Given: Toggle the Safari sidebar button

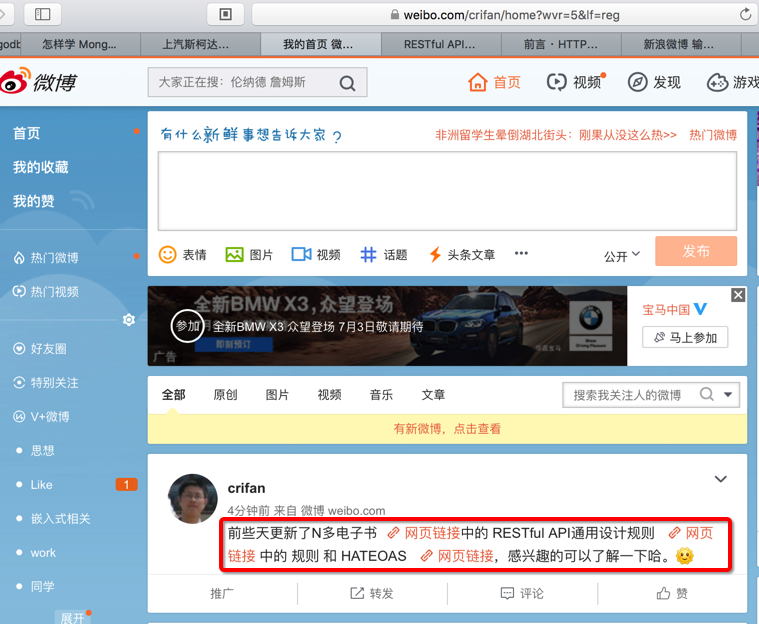Looking at the screenshot, I should (43, 14).
